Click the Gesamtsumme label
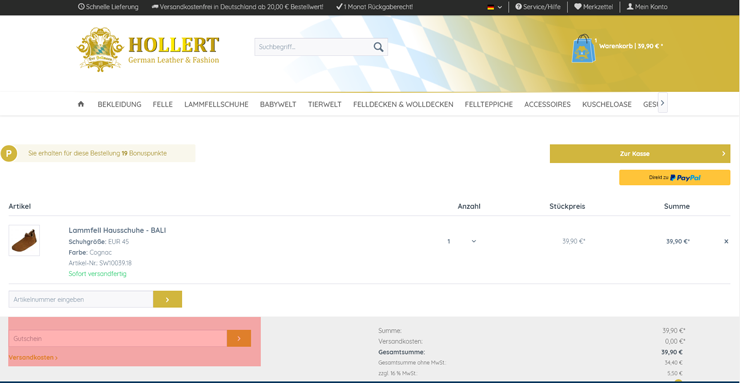740x383 pixels. 402,352
